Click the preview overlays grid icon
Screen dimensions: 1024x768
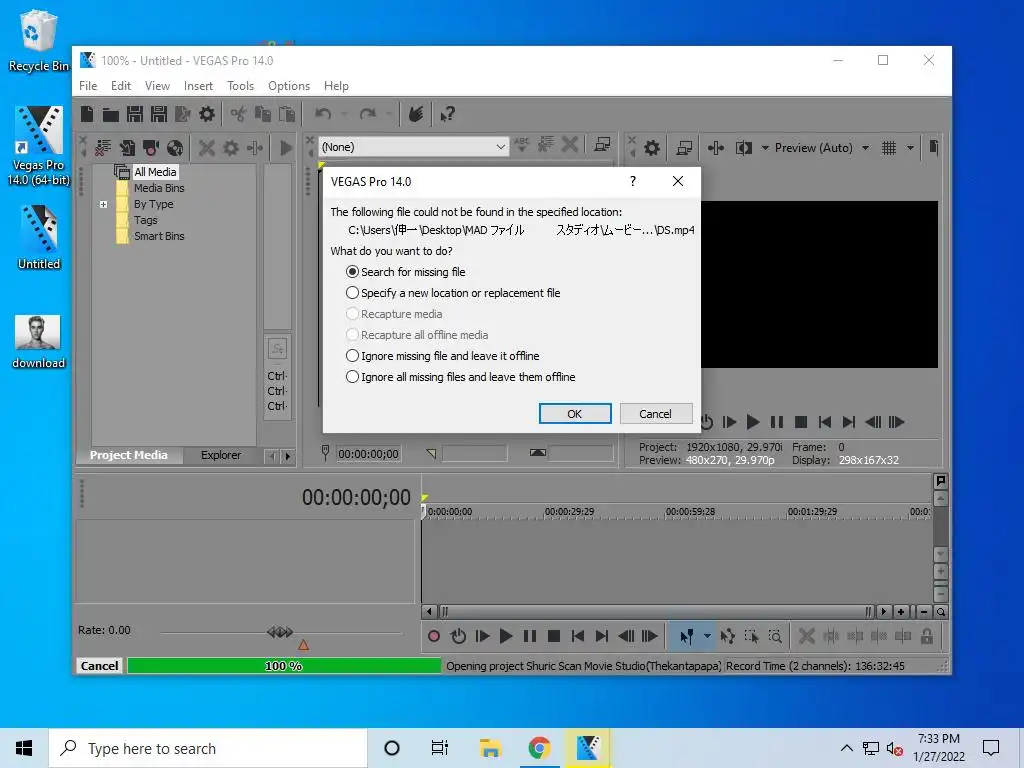[888, 148]
